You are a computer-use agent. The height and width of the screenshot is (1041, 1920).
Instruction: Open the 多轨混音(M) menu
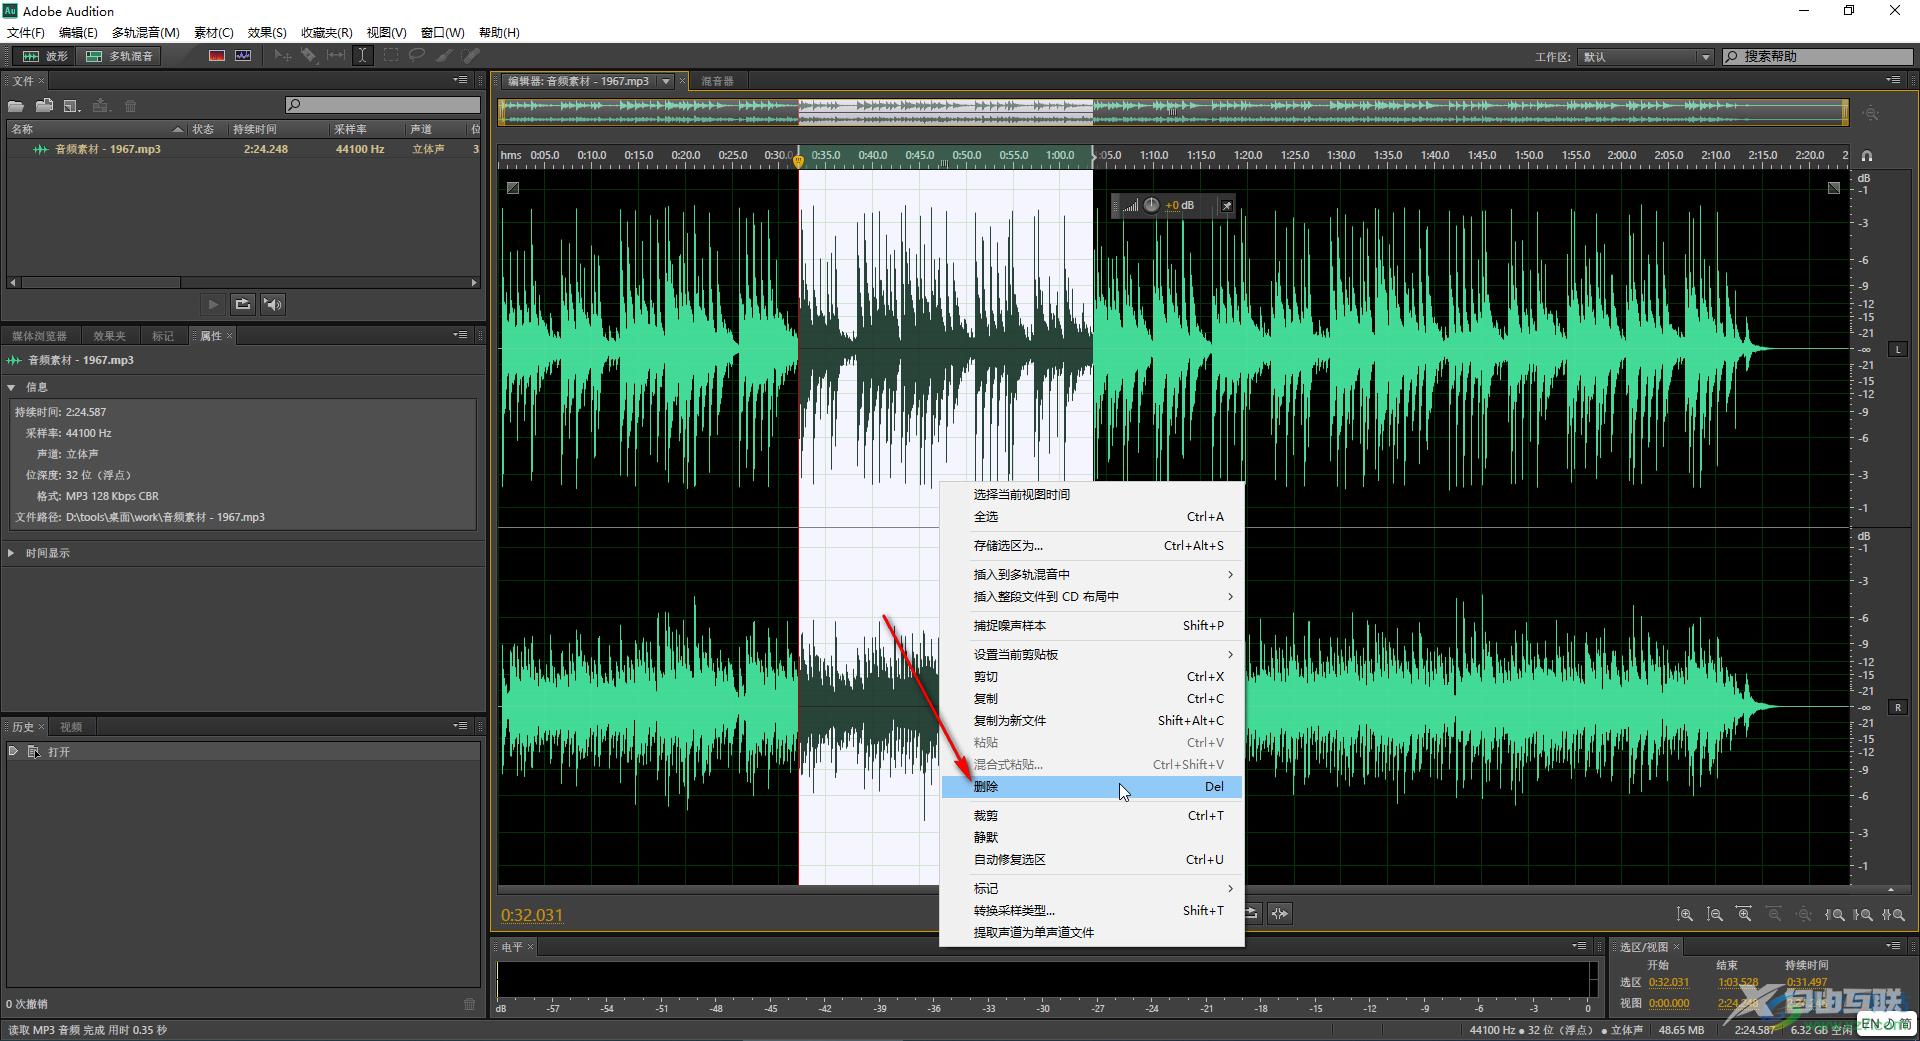146,32
